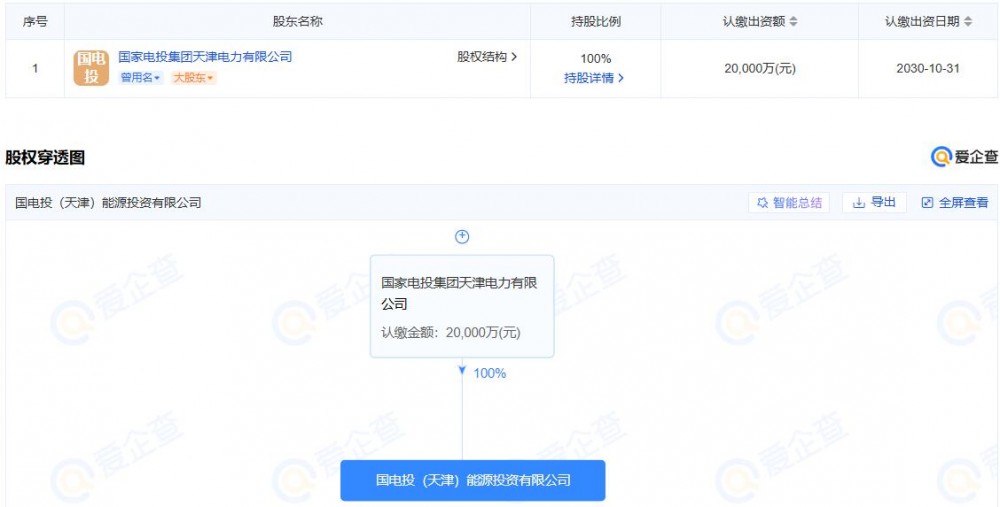Image resolution: width=1000 pixels, height=507 pixels.
Task: Click the 智能总结 button
Action: click(789, 203)
